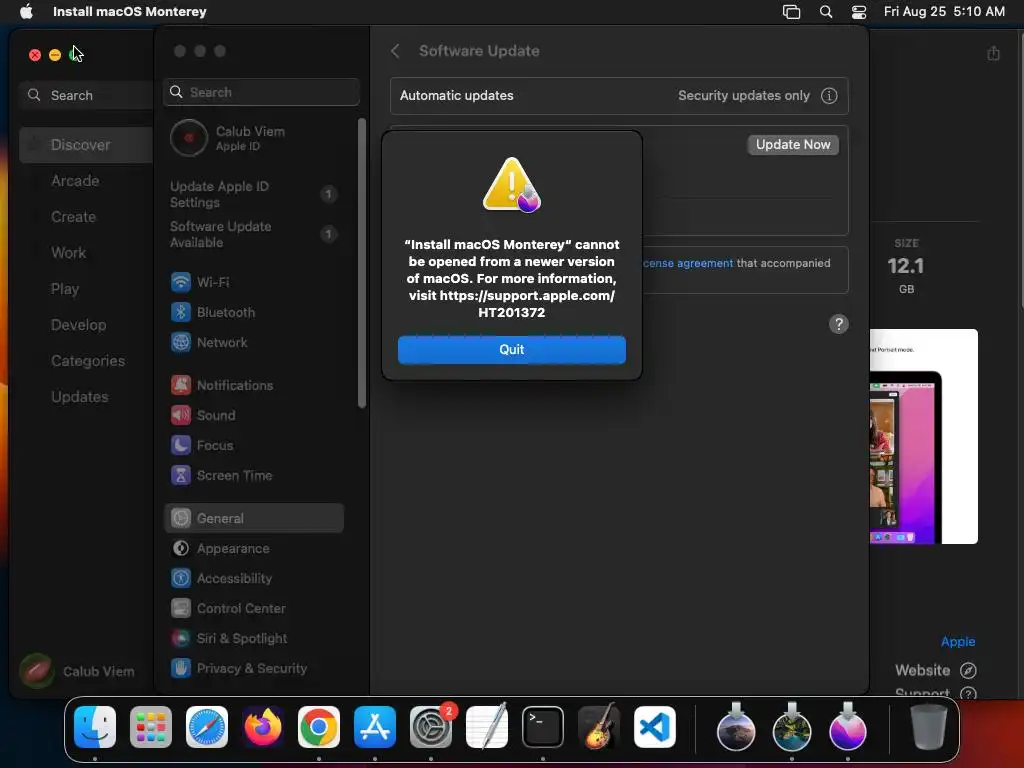The width and height of the screenshot is (1024, 768).
Task: Open the Website link in App Store
Action: 936,670
